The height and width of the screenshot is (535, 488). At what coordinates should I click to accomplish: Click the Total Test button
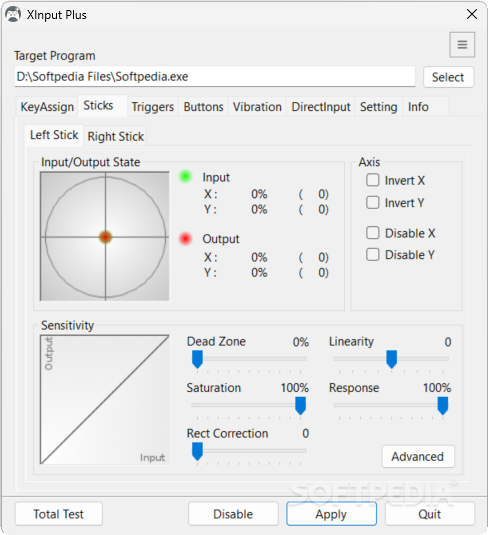click(x=58, y=514)
